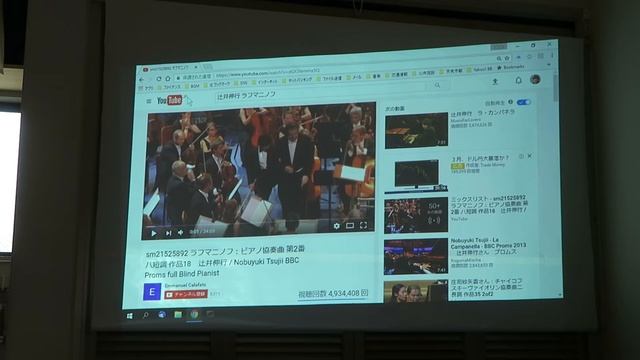The height and width of the screenshot is (360, 640).
Task: Open the BBC Proms 2013 video thumbnail
Action: click(x=416, y=256)
